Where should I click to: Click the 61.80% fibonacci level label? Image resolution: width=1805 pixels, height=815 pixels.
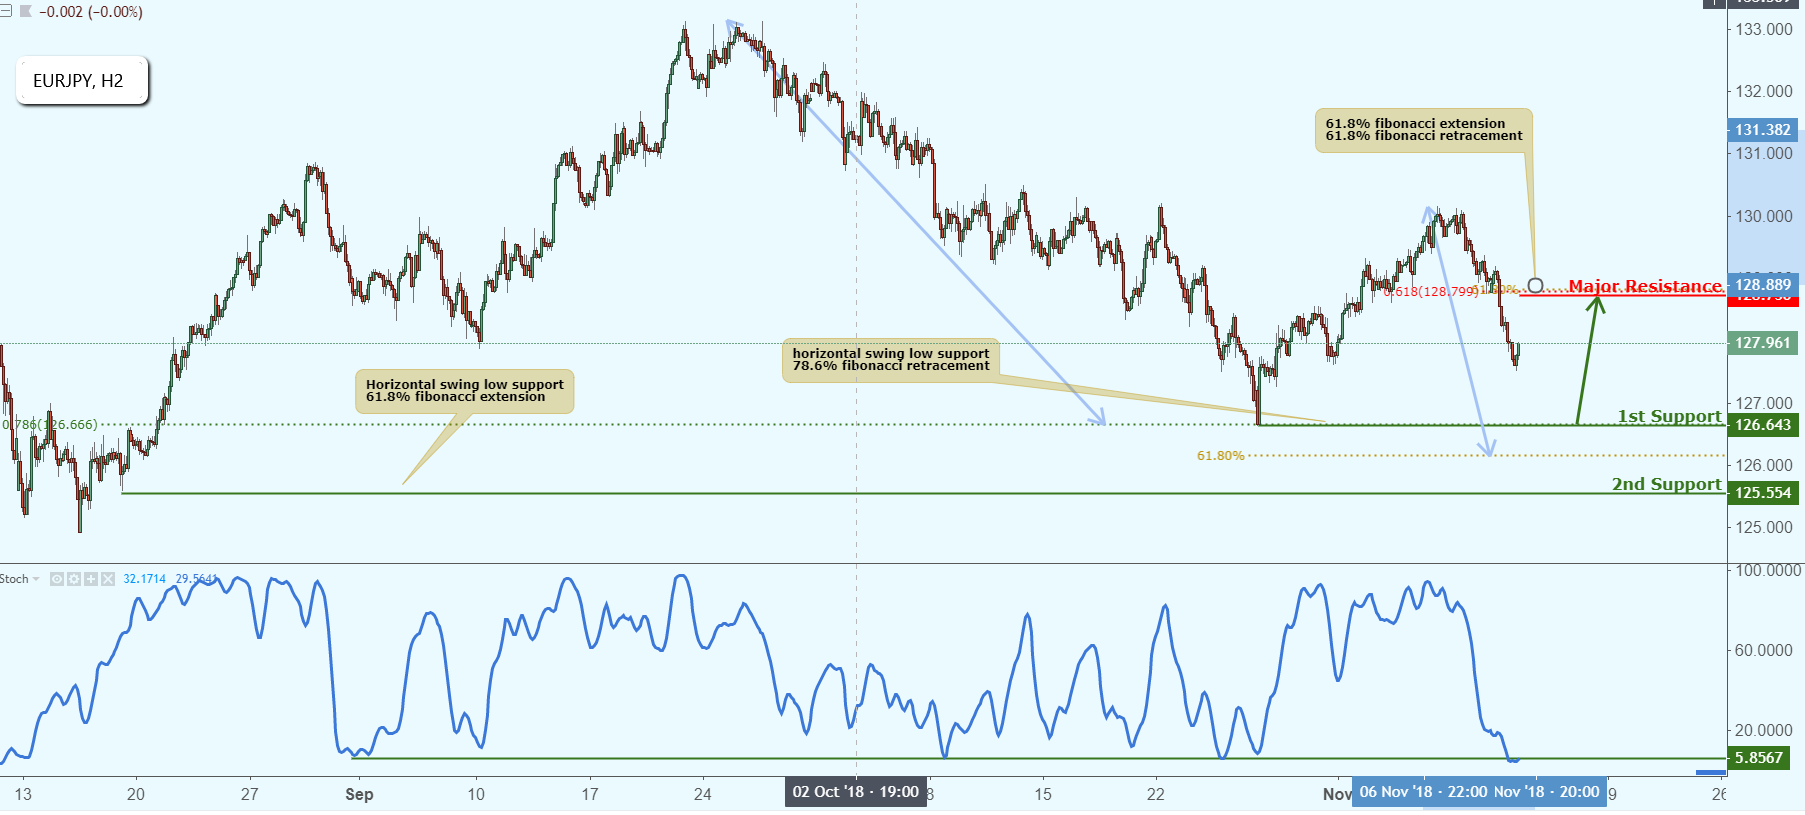1220,456
